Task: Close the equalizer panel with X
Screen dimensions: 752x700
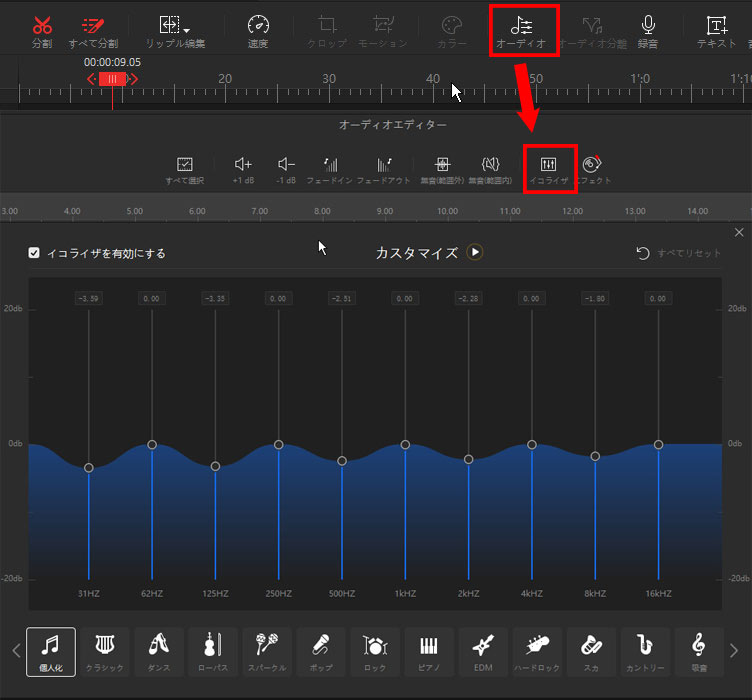Action: (739, 232)
